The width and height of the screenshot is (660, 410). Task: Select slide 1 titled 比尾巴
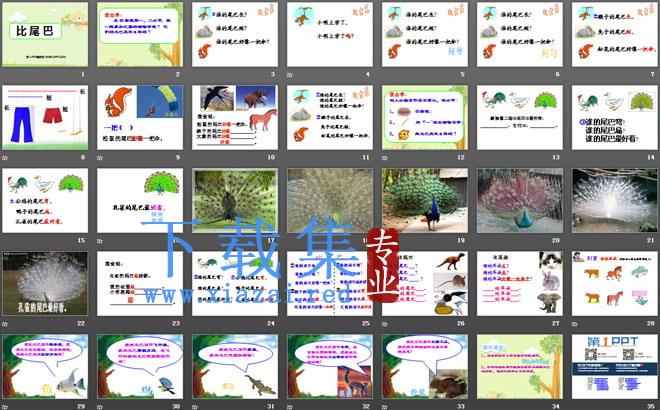pyautogui.click(x=45, y=35)
